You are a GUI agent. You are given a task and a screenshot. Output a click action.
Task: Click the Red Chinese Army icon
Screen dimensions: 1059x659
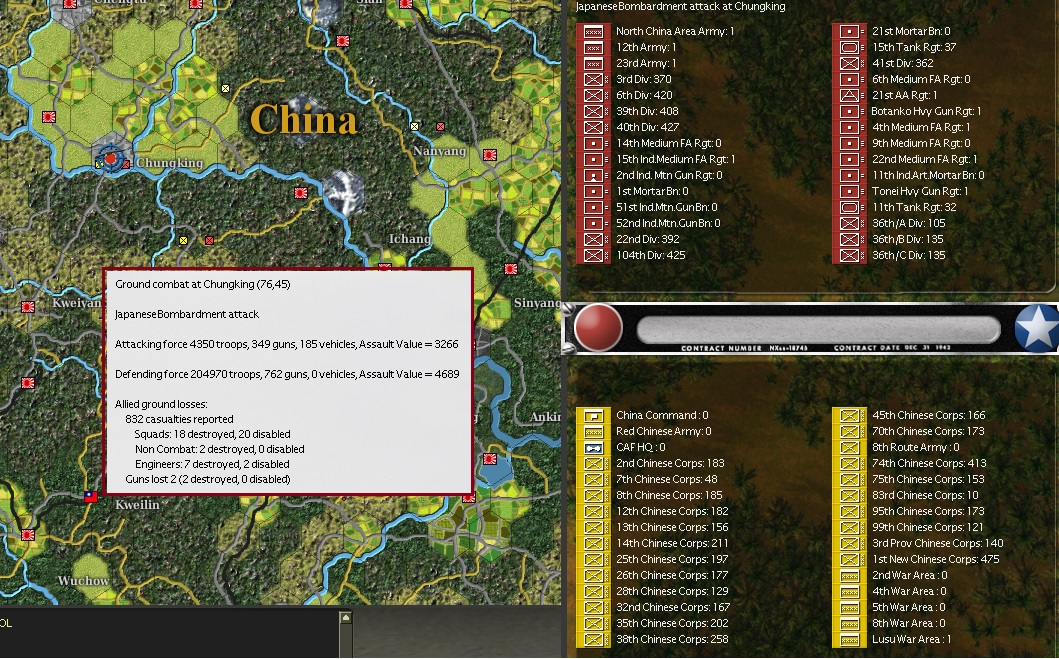[x=593, y=431]
